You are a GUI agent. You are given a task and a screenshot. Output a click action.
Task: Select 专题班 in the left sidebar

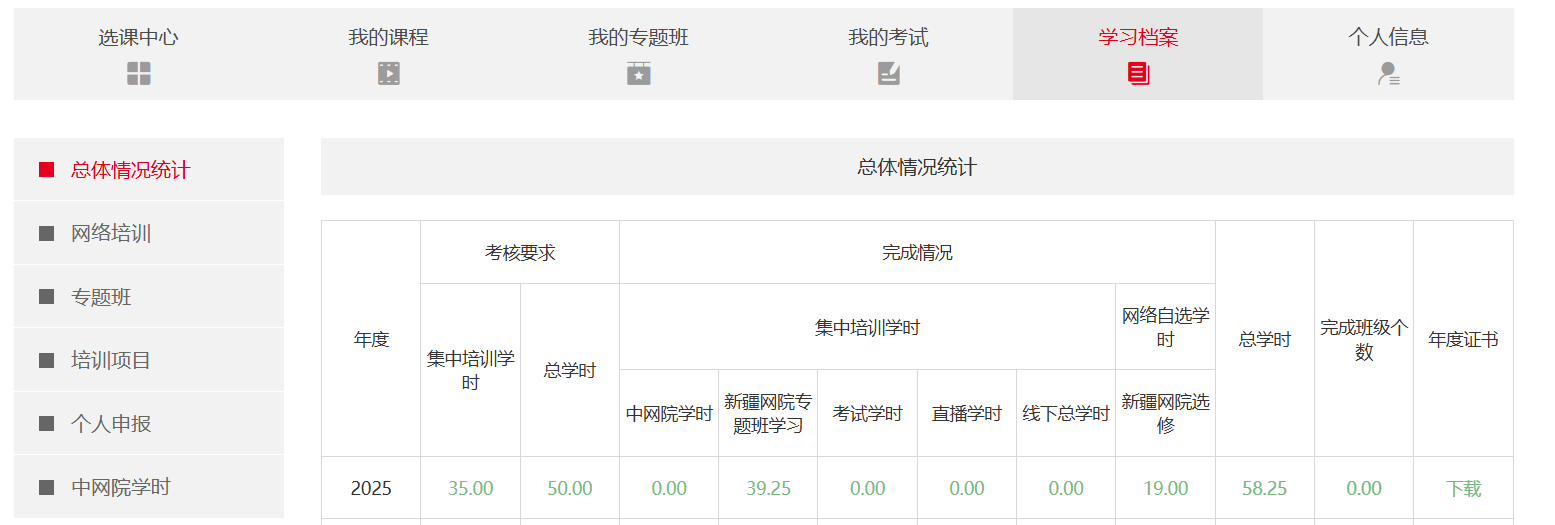(x=101, y=297)
